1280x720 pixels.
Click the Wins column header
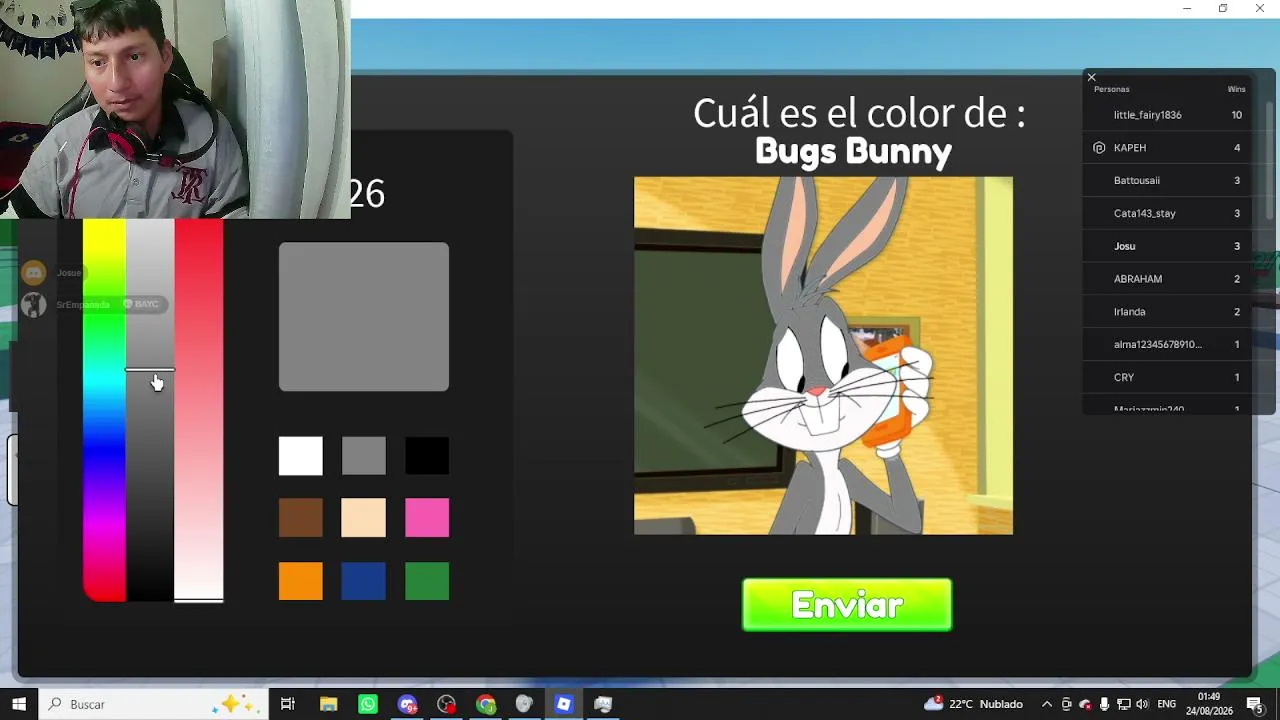click(x=1236, y=89)
